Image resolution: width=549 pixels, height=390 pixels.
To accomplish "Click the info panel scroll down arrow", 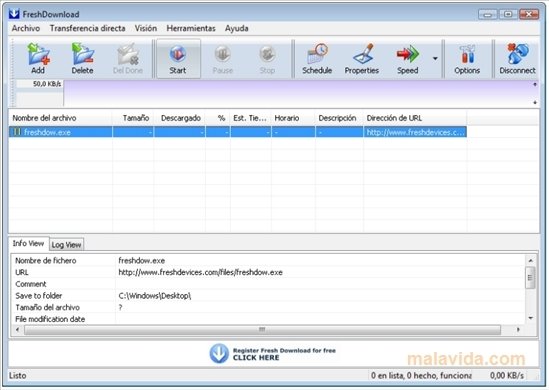I will [x=530, y=318].
